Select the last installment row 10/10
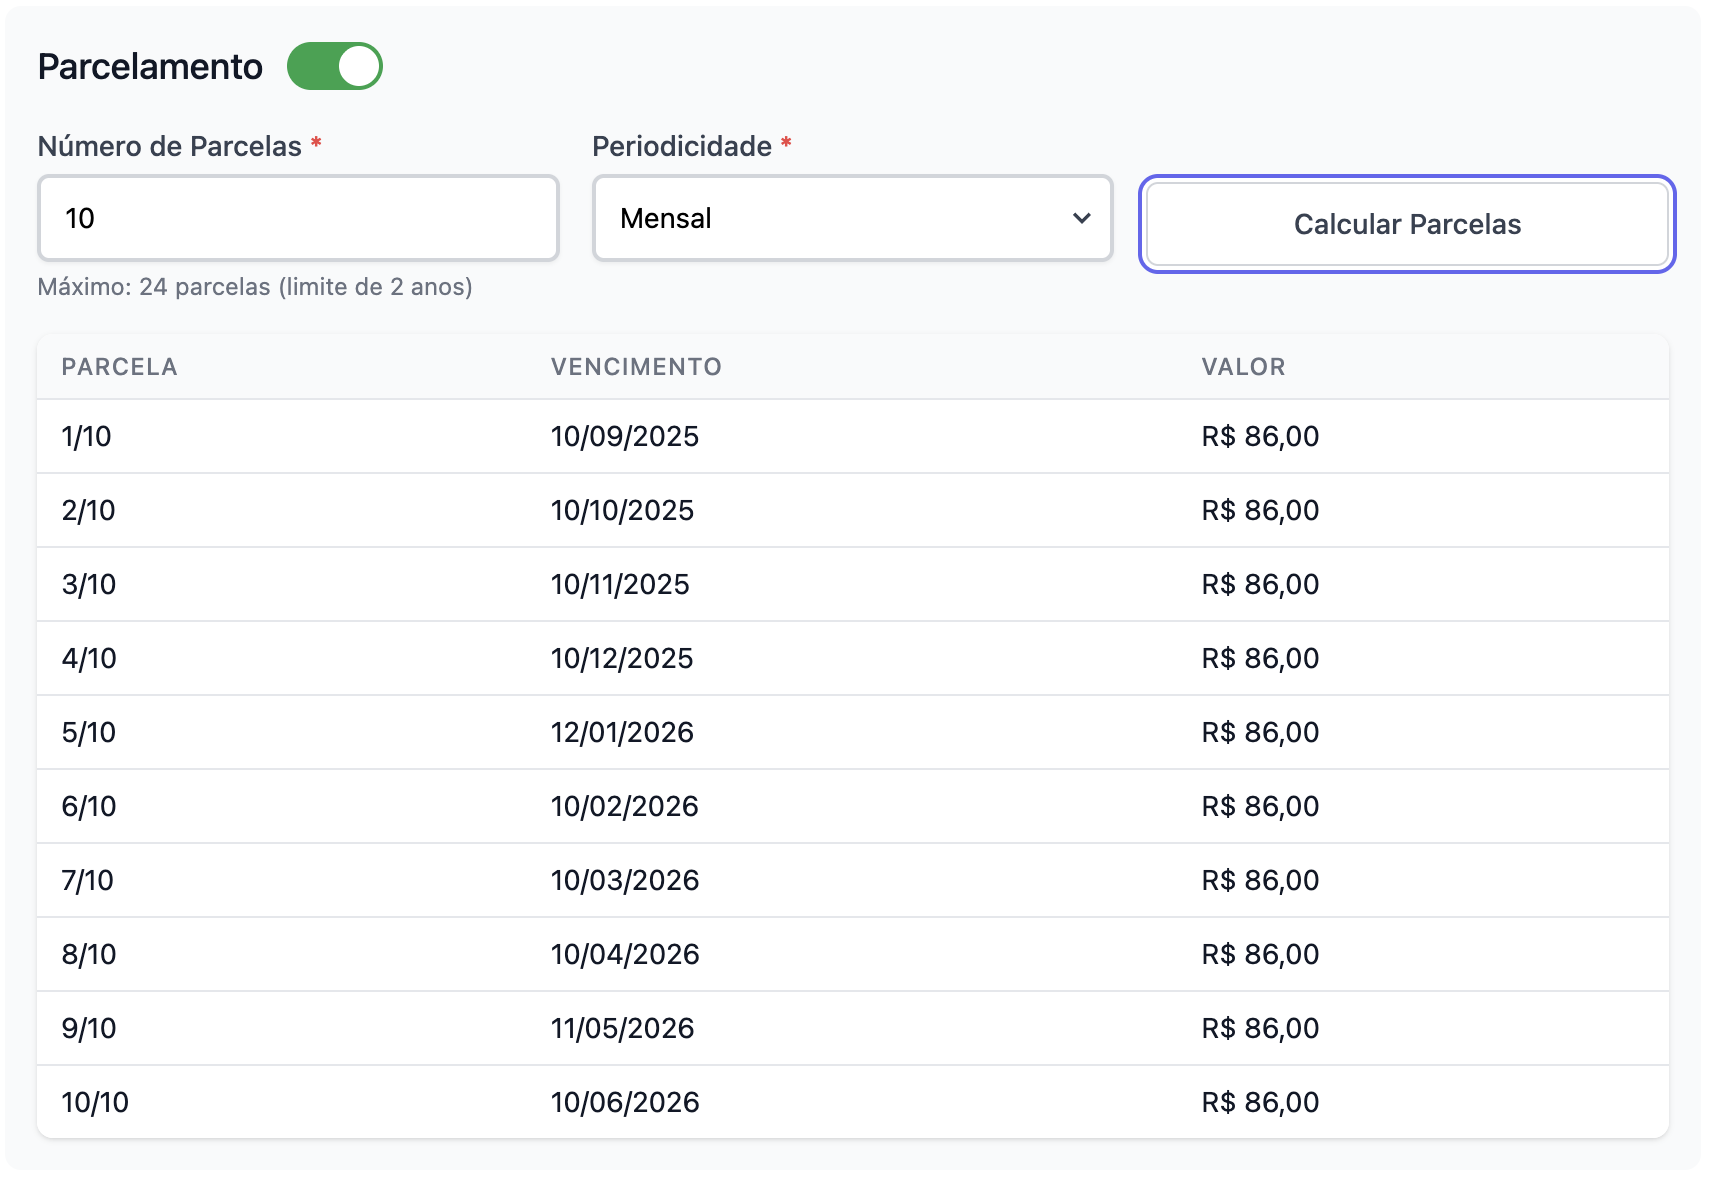Viewport: 1728px width, 1192px height. (95, 1102)
